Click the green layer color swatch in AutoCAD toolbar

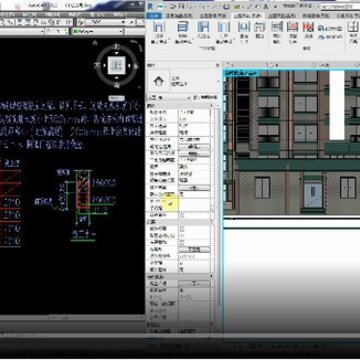pyautogui.click(x=76, y=31)
